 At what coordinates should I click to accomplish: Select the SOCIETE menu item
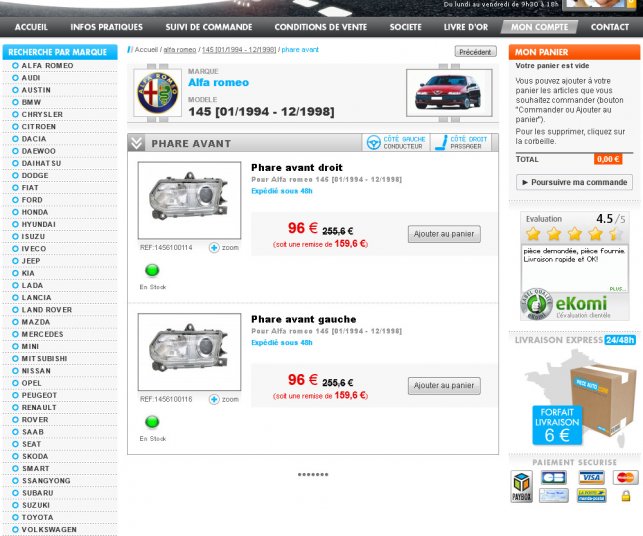coord(406,27)
